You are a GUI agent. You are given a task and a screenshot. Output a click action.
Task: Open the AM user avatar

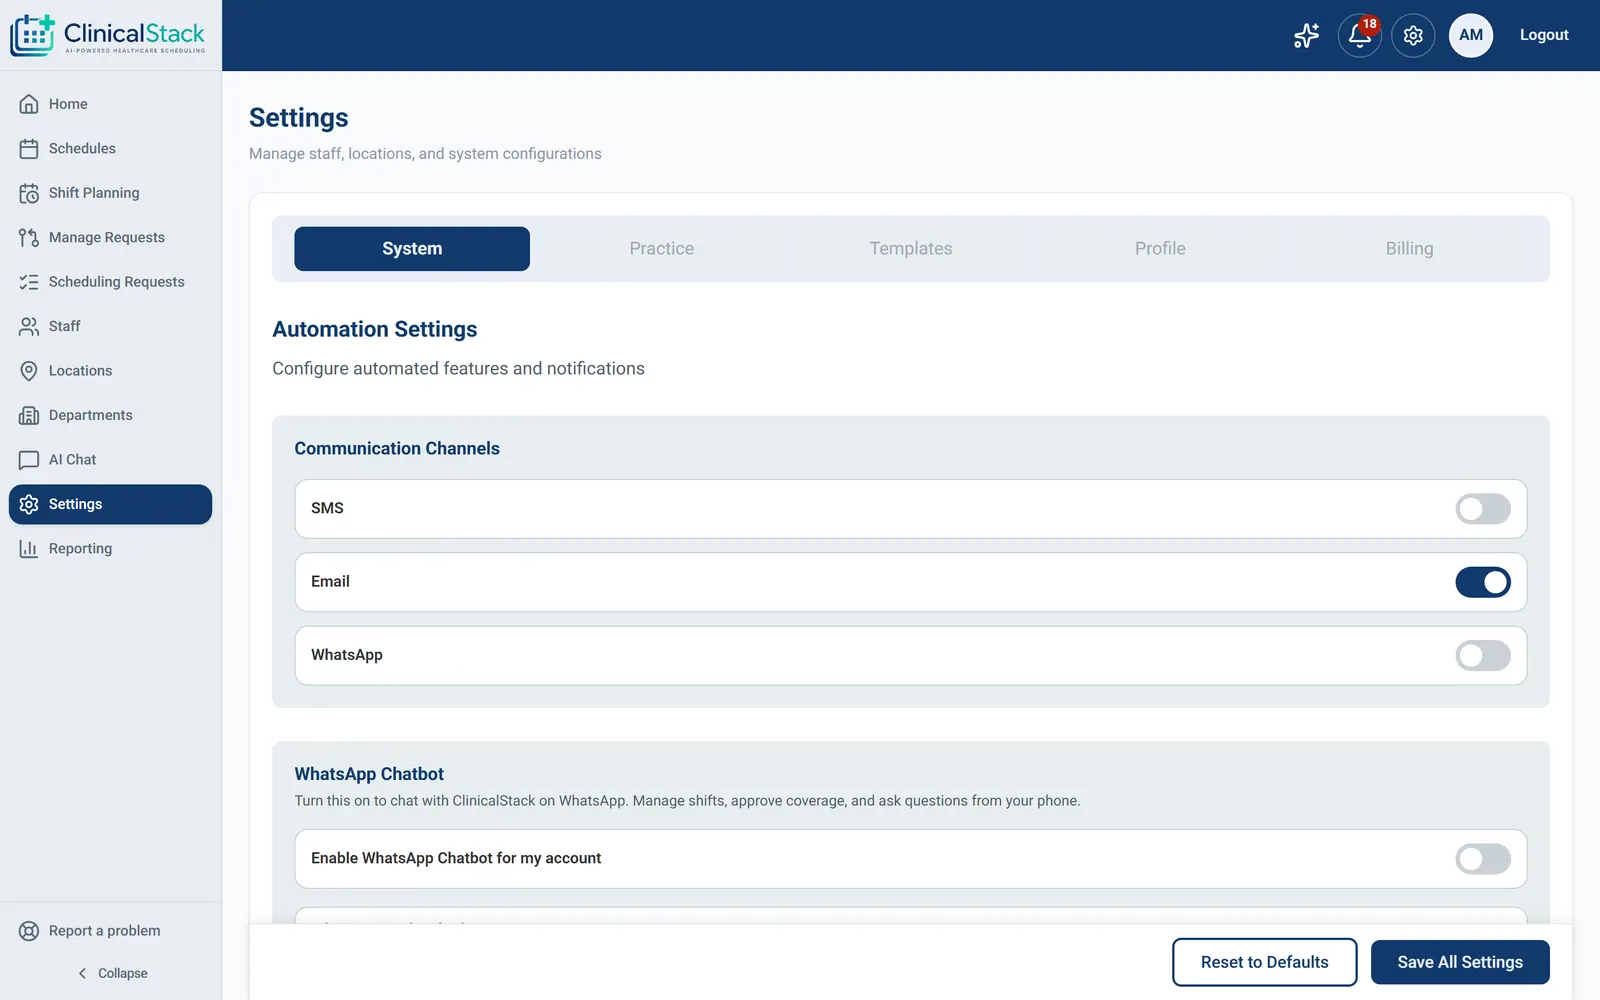coord(1471,35)
